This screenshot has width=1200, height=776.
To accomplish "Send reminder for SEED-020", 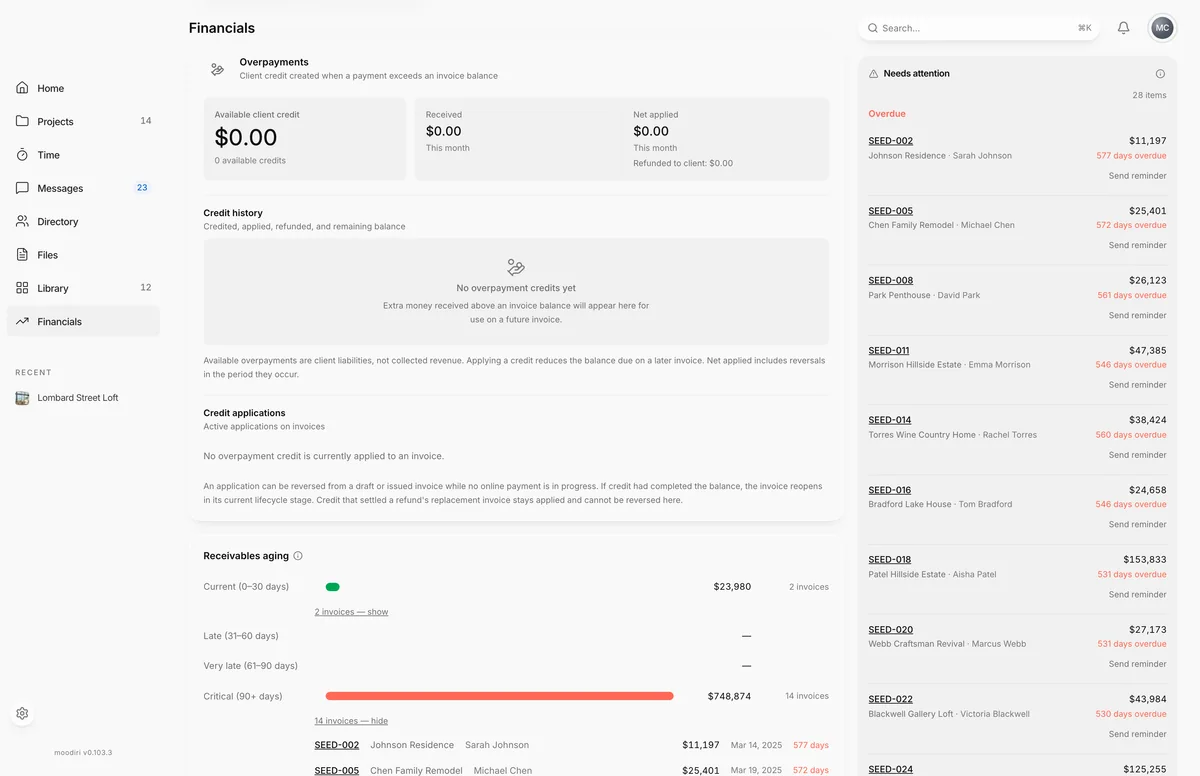I will [1137, 664].
